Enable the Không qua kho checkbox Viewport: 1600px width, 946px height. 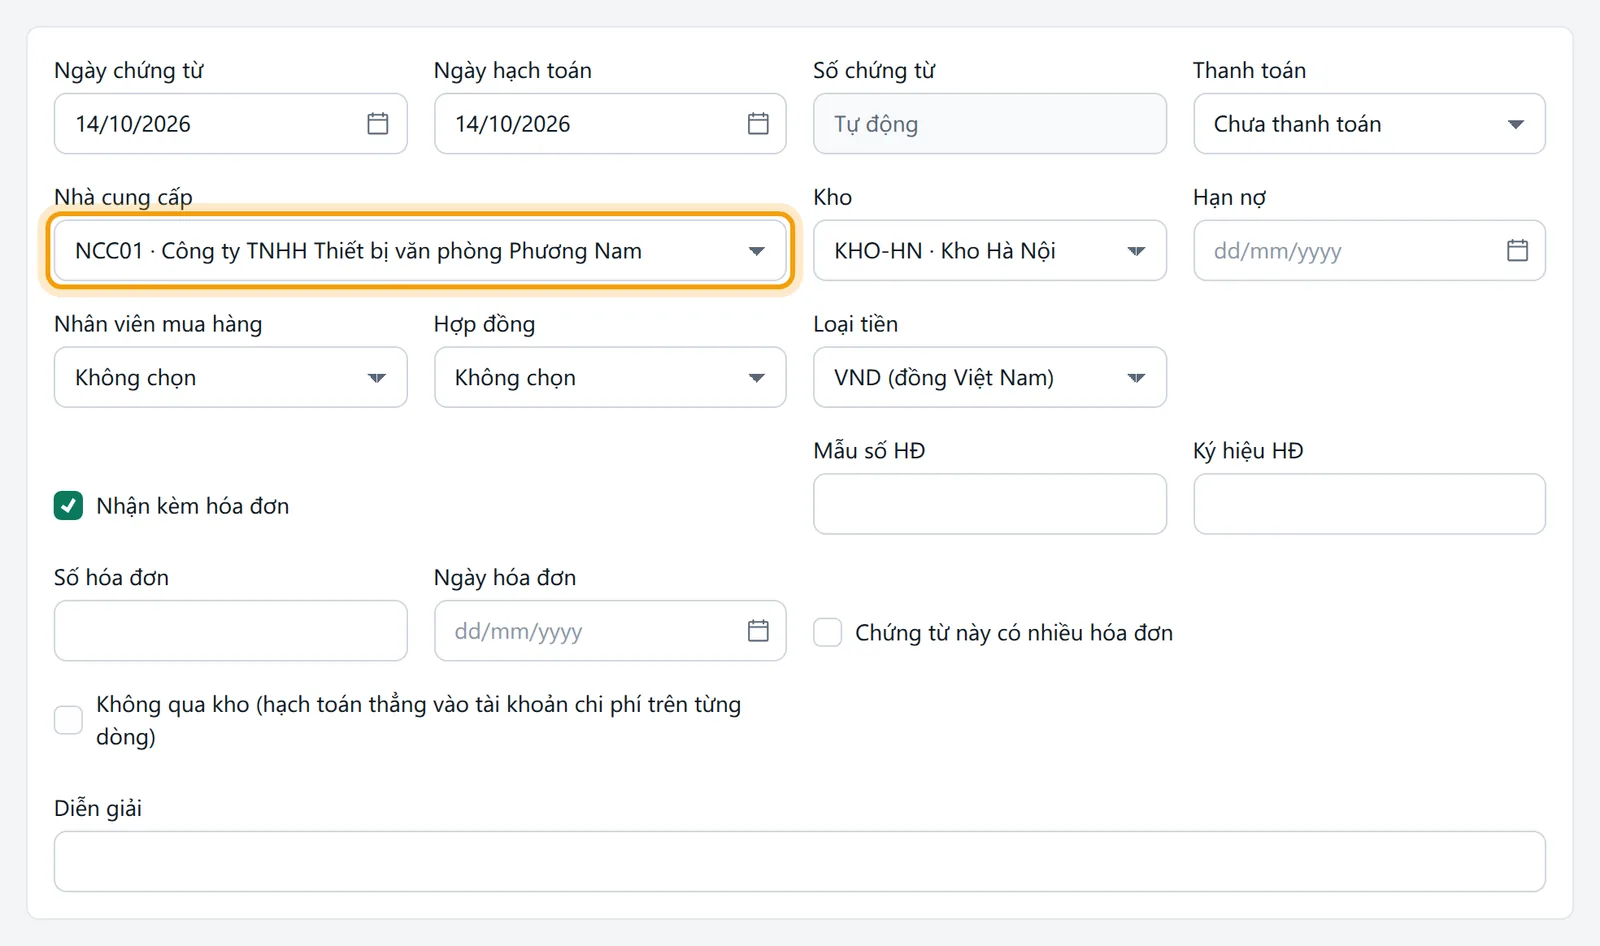coord(68,720)
